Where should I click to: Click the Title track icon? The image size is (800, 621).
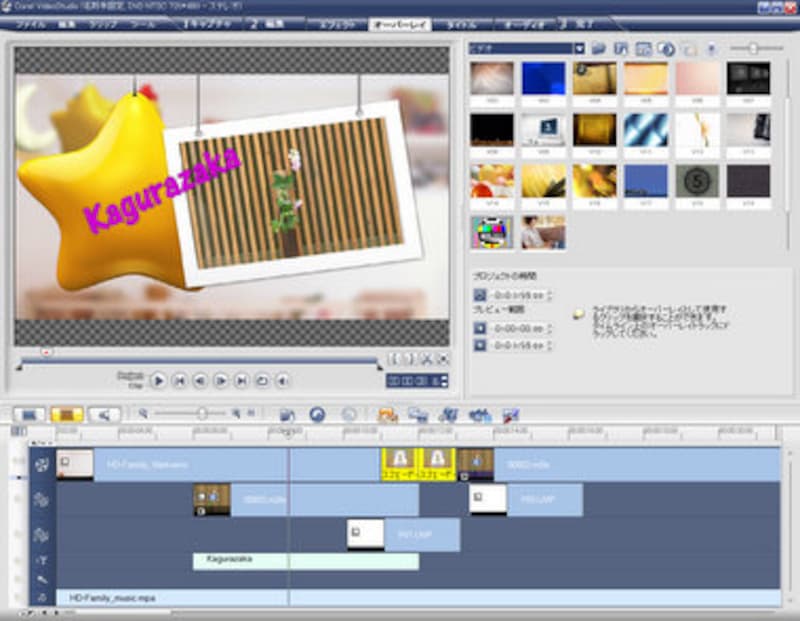(41, 561)
